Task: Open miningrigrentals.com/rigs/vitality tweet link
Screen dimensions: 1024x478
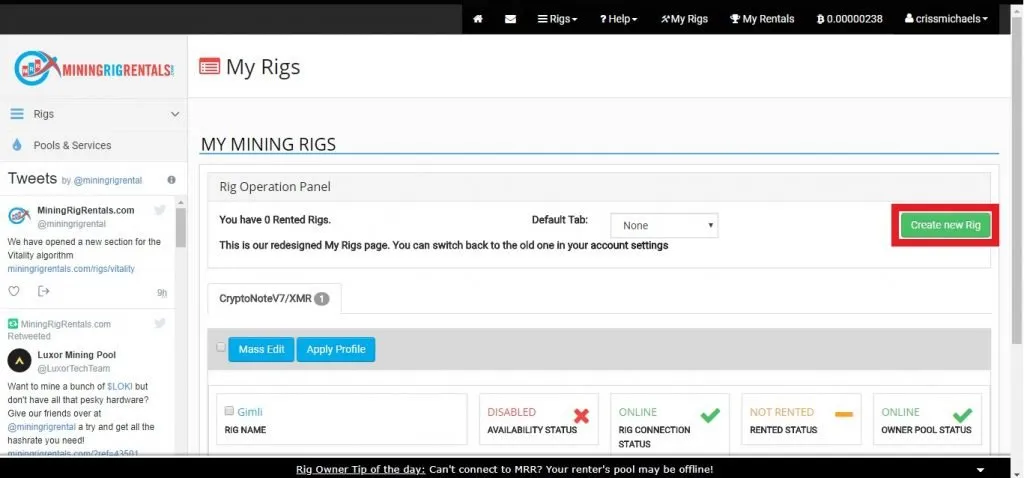Action: 71,269
